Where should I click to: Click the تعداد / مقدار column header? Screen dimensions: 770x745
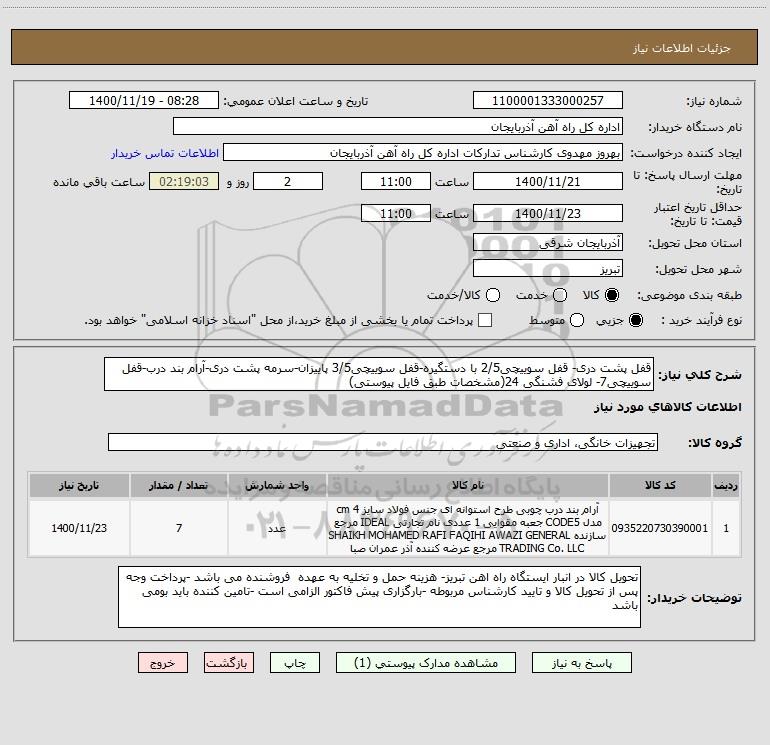click(179, 485)
